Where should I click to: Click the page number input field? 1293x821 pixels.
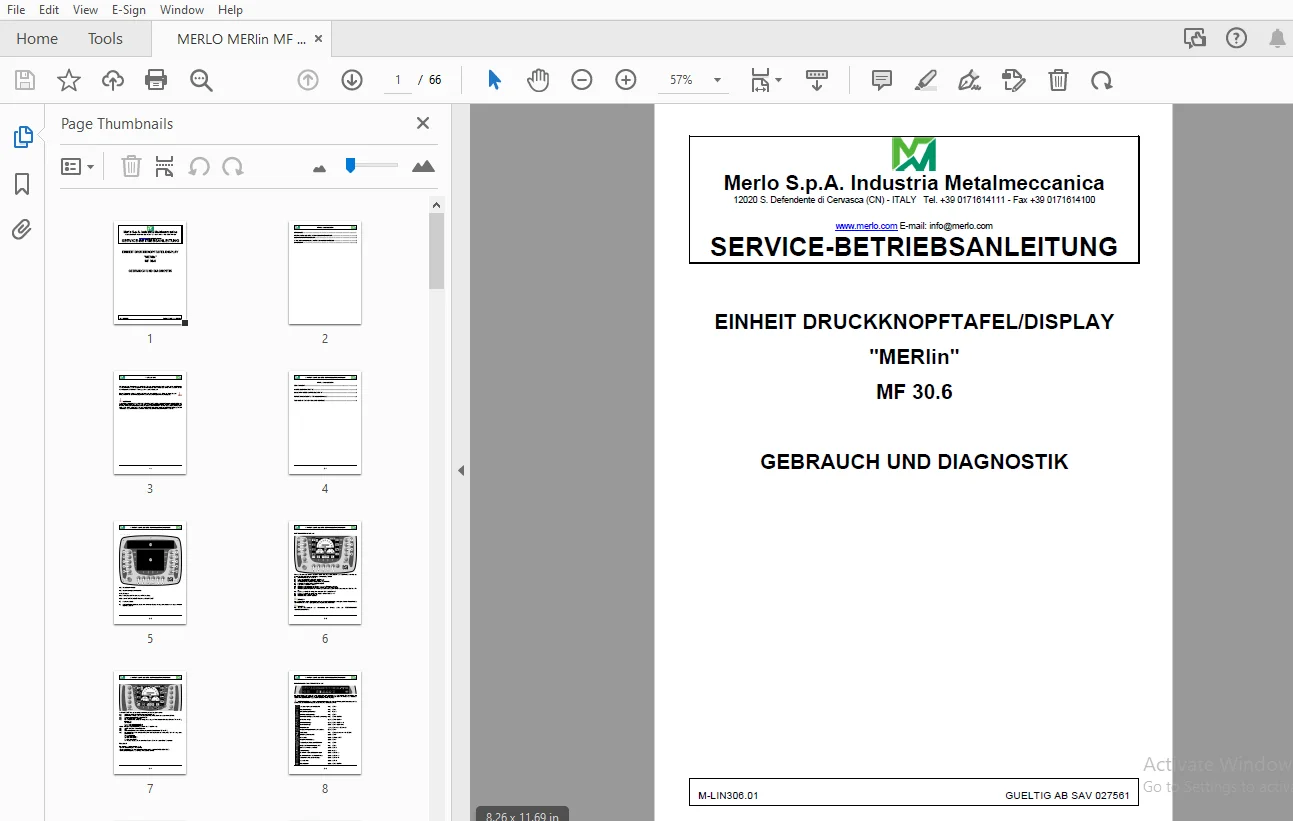pos(398,80)
